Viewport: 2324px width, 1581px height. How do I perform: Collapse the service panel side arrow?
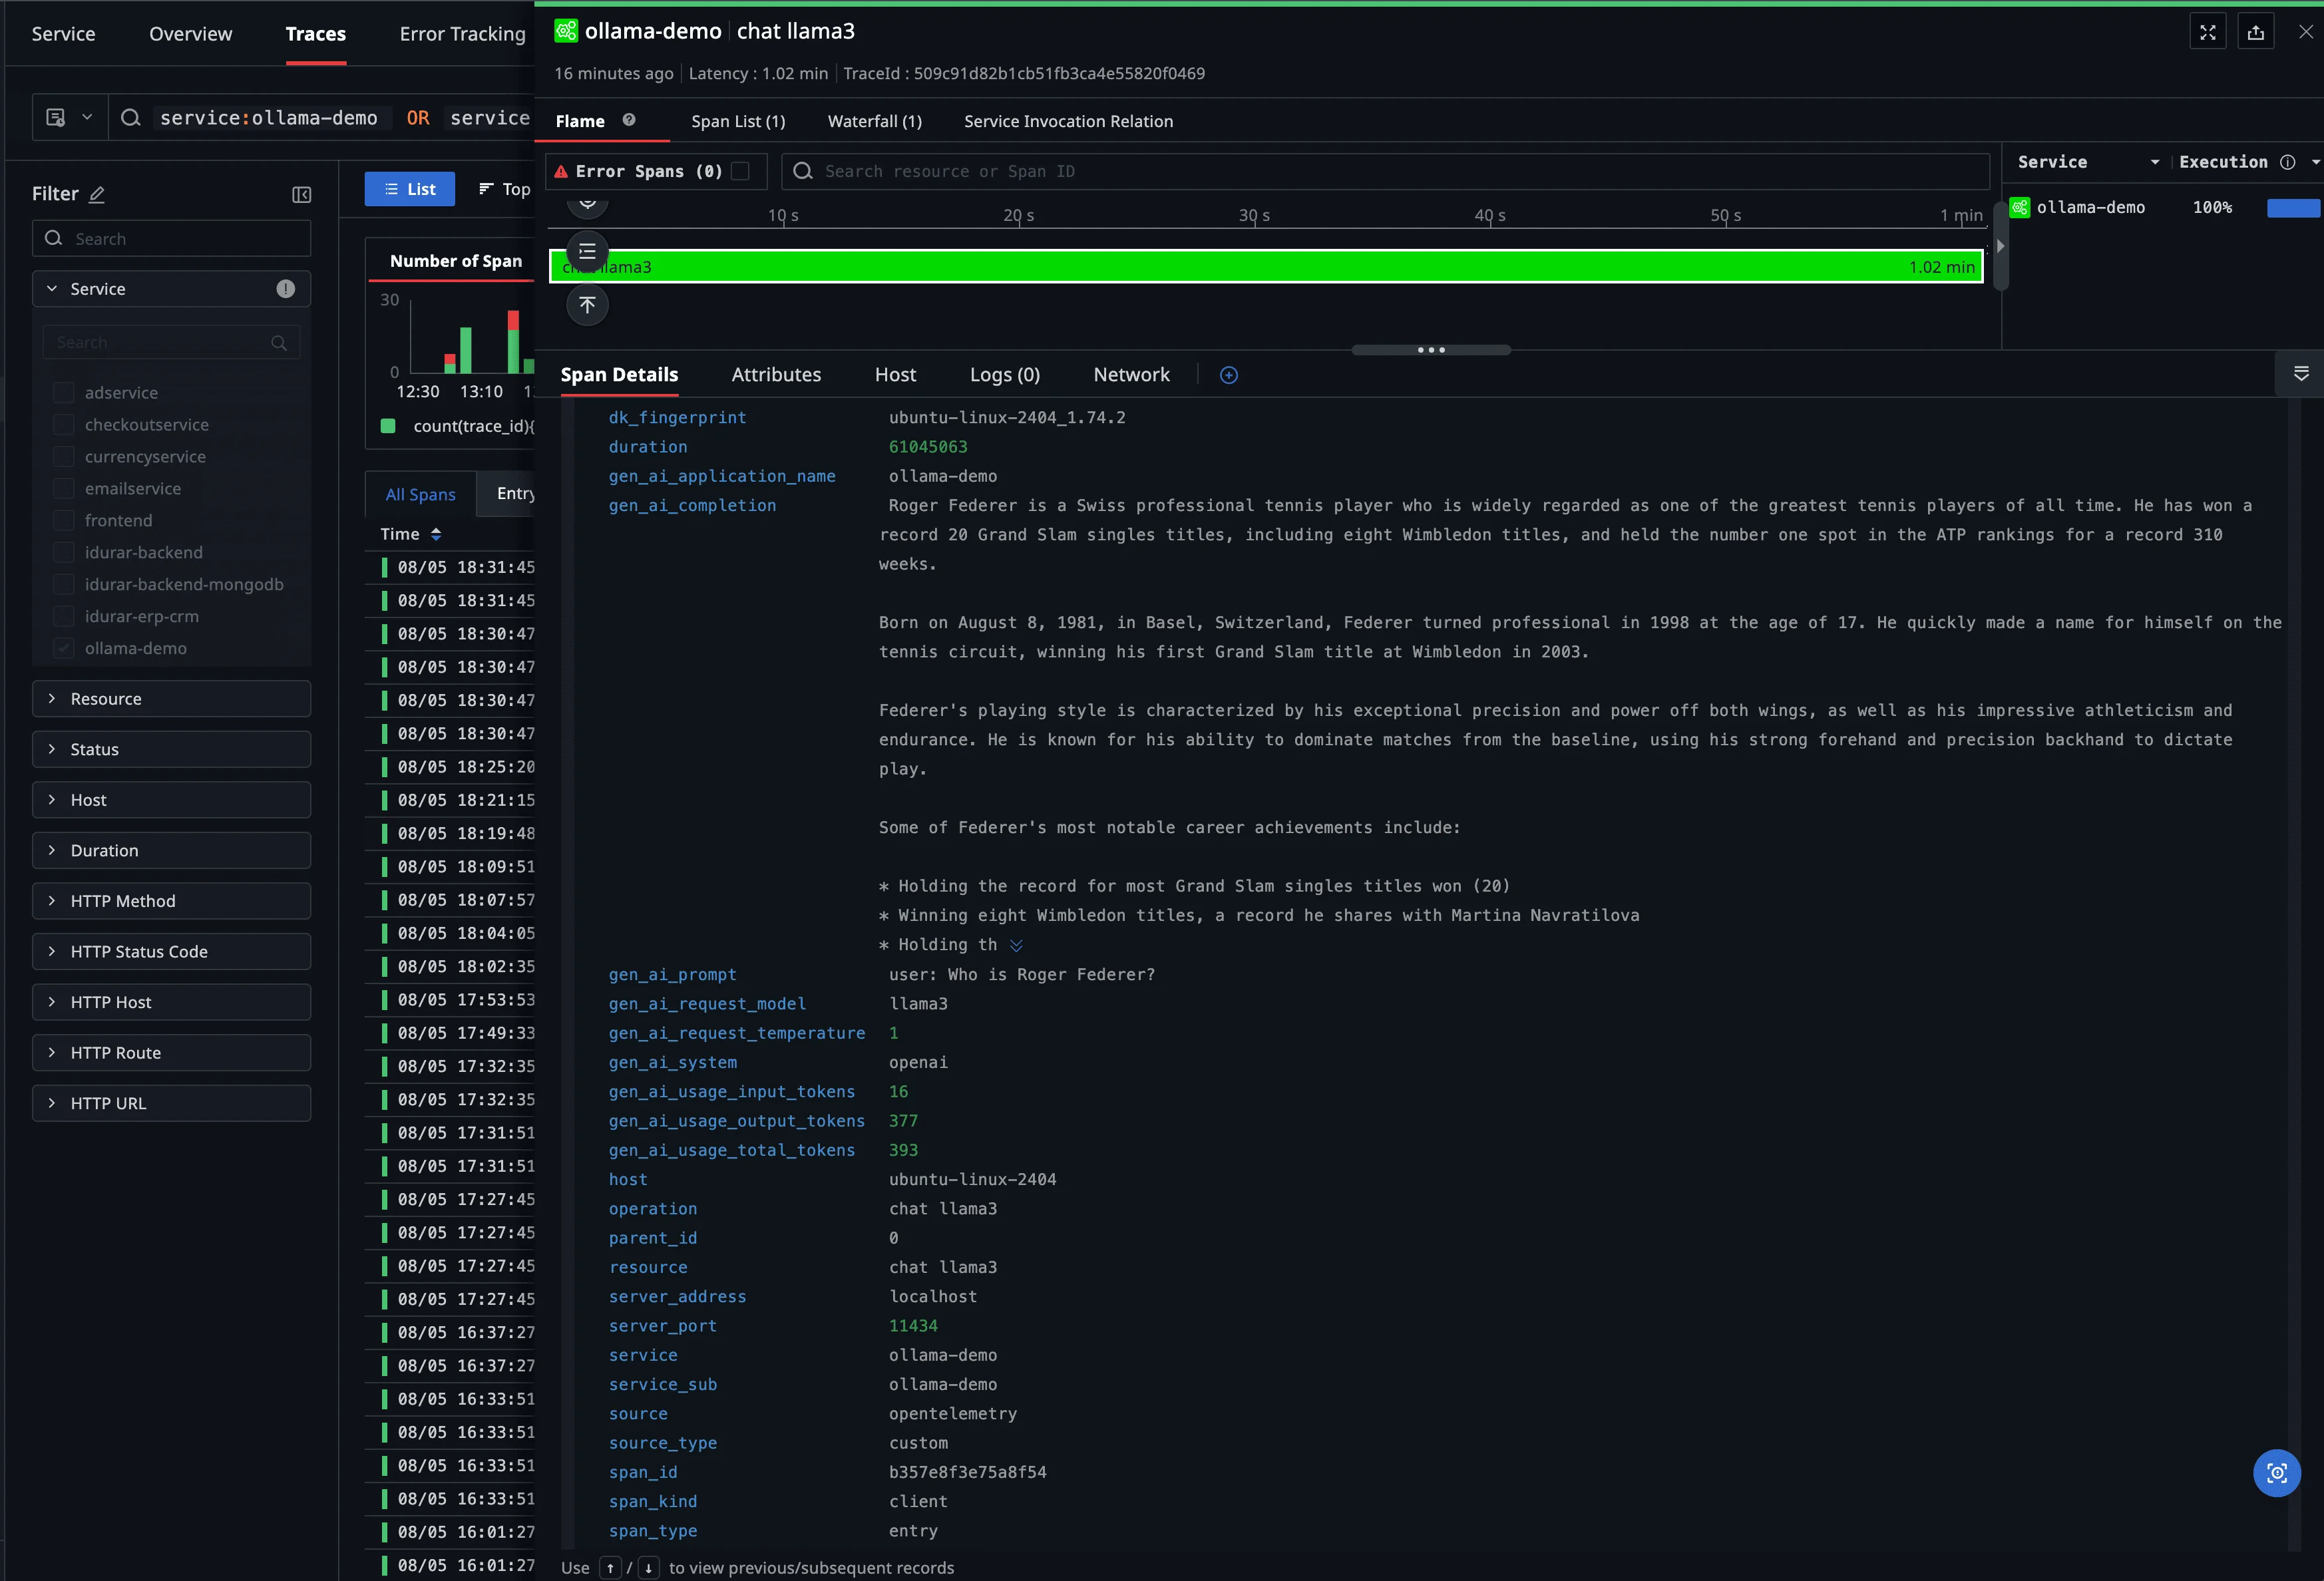(x=2000, y=246)
